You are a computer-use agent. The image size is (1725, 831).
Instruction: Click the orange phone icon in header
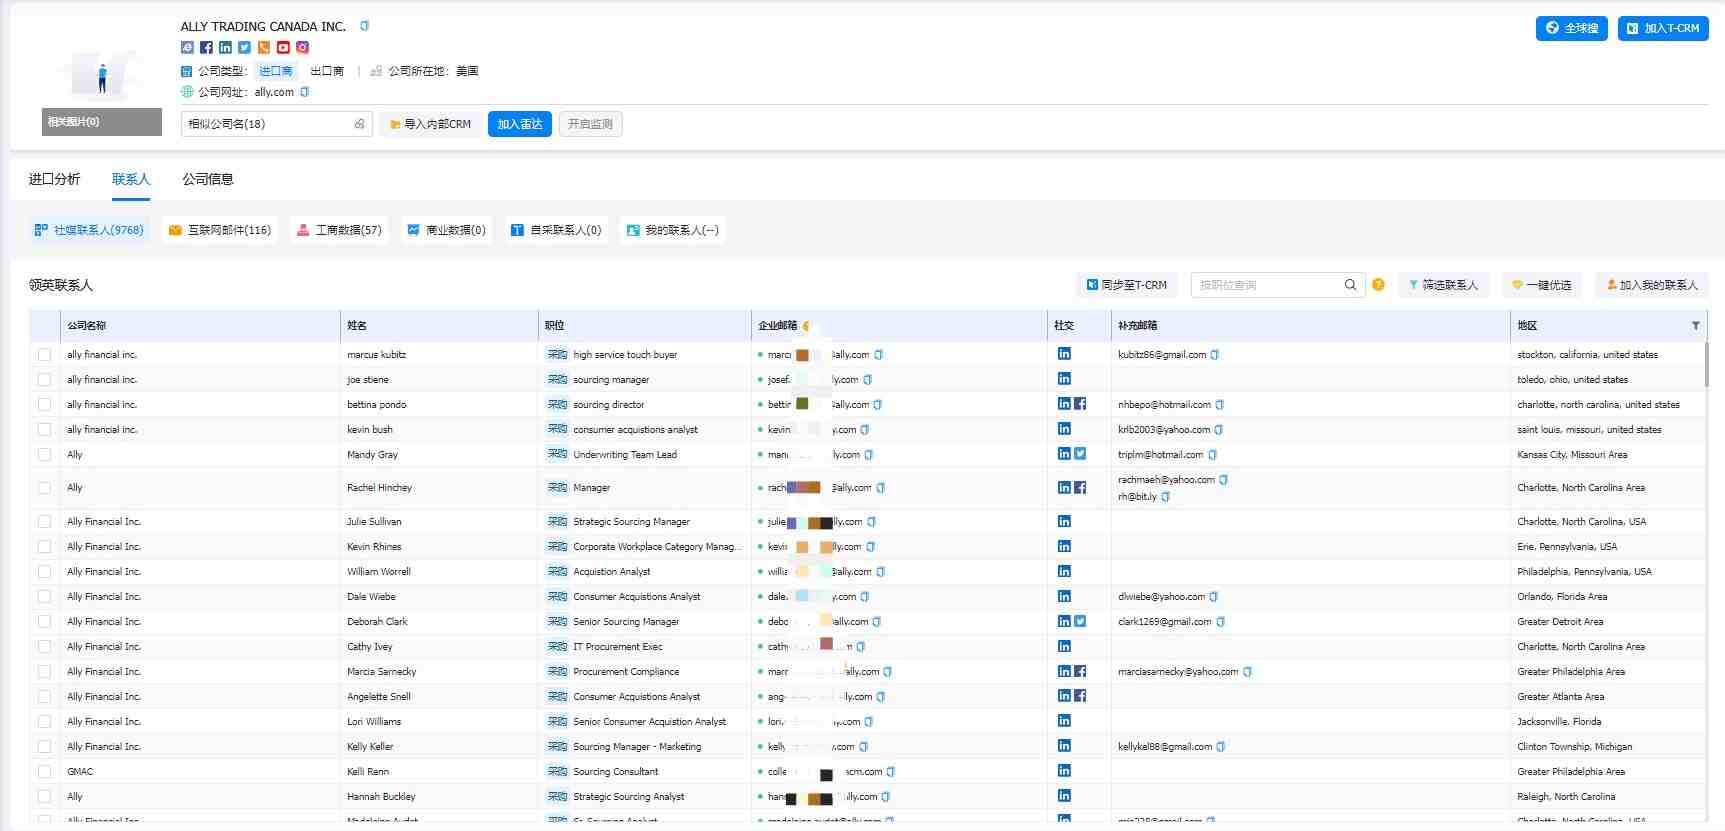[264, 47]
